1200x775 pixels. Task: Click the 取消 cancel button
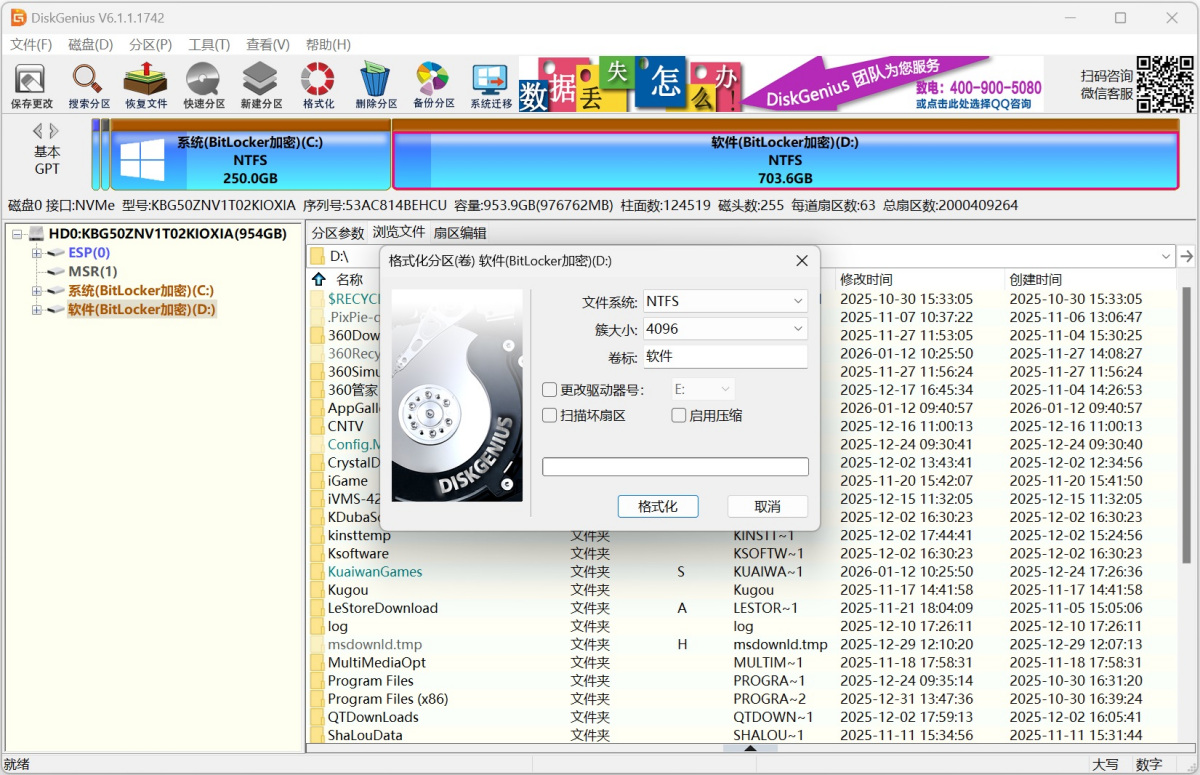(766, 506)
